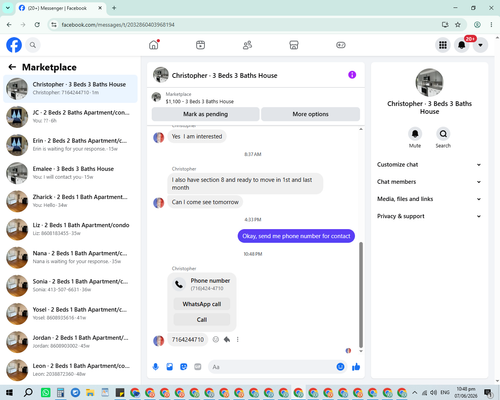Open the Marketplace storefront icon in top nav
Screen dimensions: 500x400
pos(294,45)
